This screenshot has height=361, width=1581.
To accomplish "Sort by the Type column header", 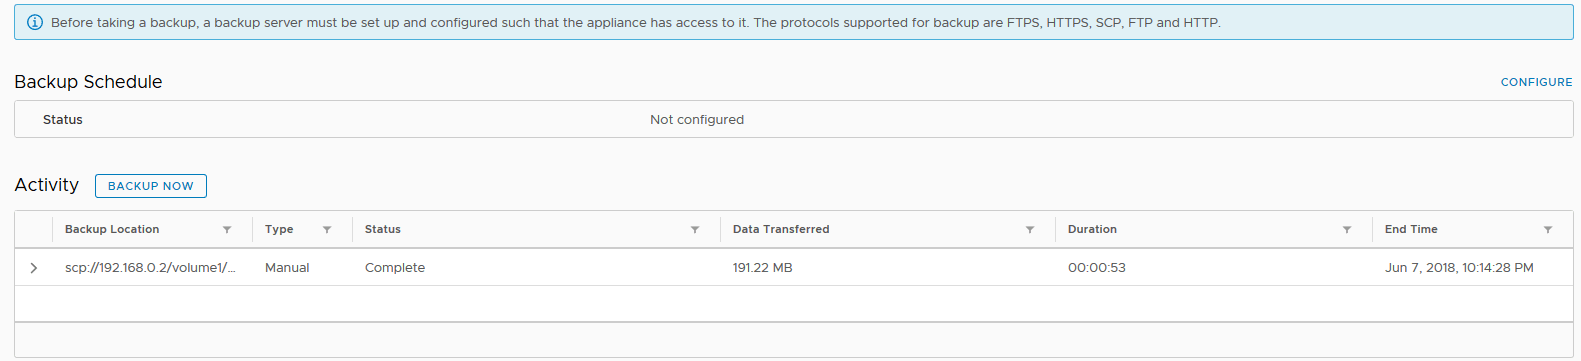I will (x=279, y=229).
